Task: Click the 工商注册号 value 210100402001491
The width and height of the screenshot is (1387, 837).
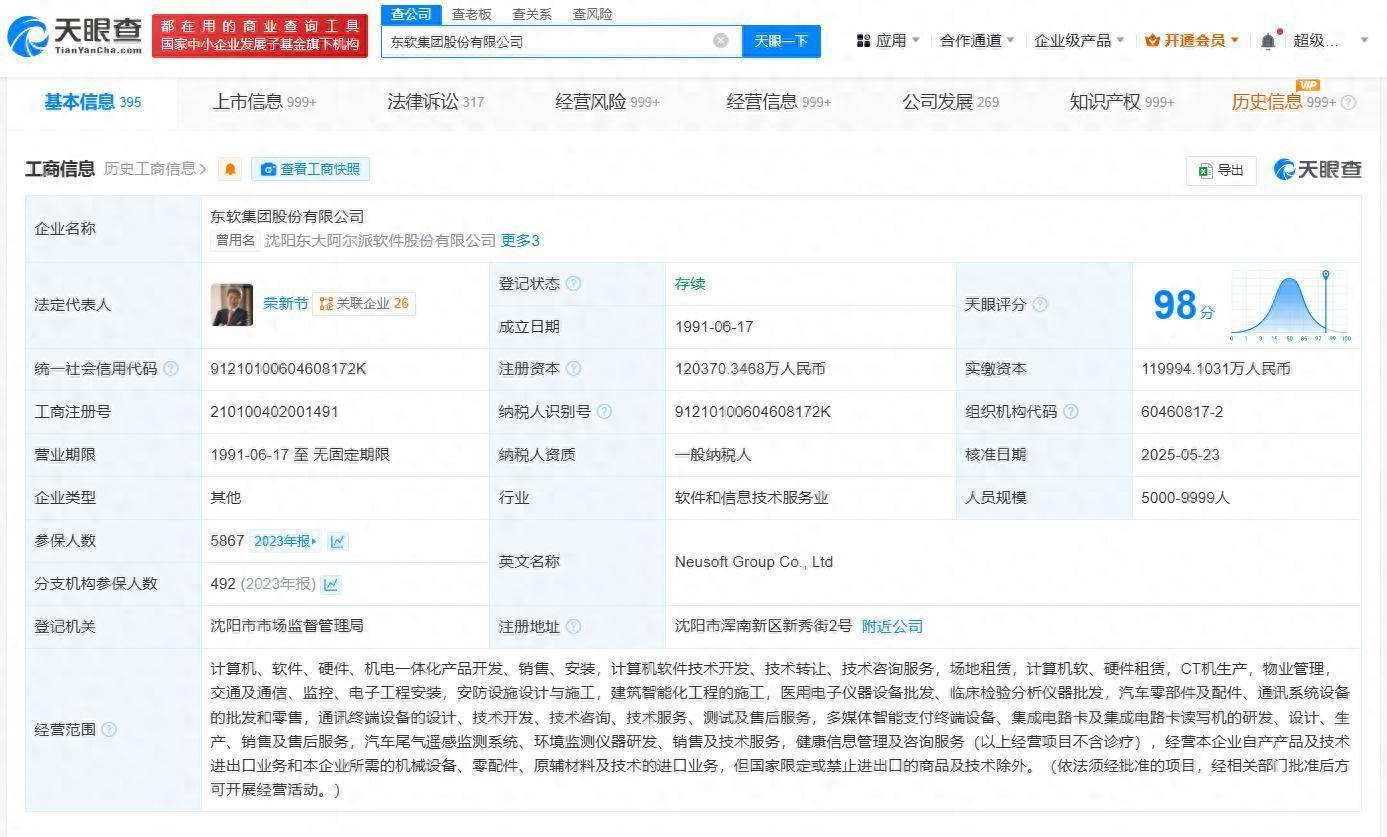Action: (274, 412)
